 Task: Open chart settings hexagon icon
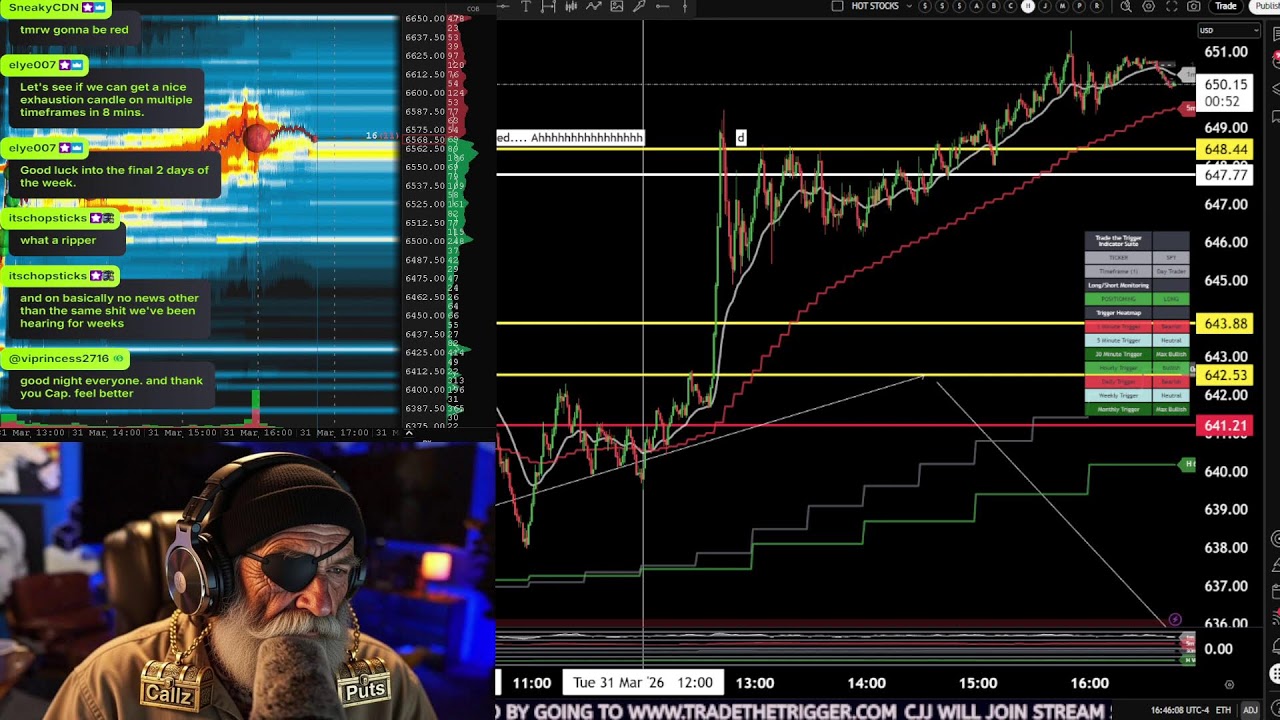(1149, 6)
